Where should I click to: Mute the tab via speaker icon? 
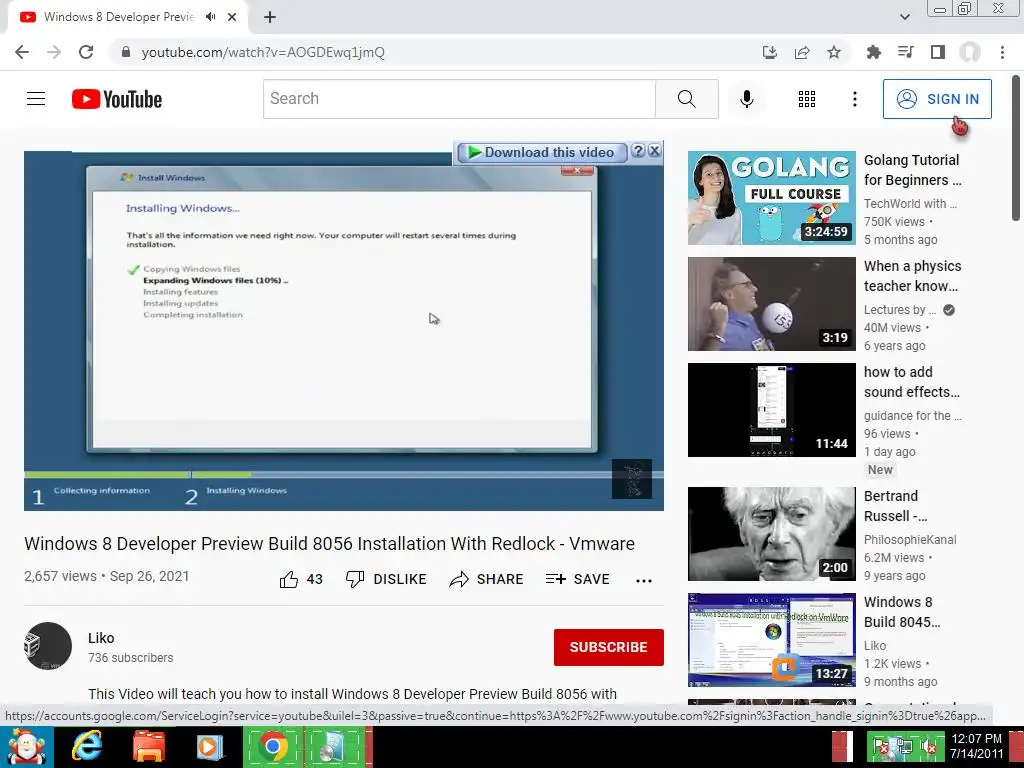210,17
